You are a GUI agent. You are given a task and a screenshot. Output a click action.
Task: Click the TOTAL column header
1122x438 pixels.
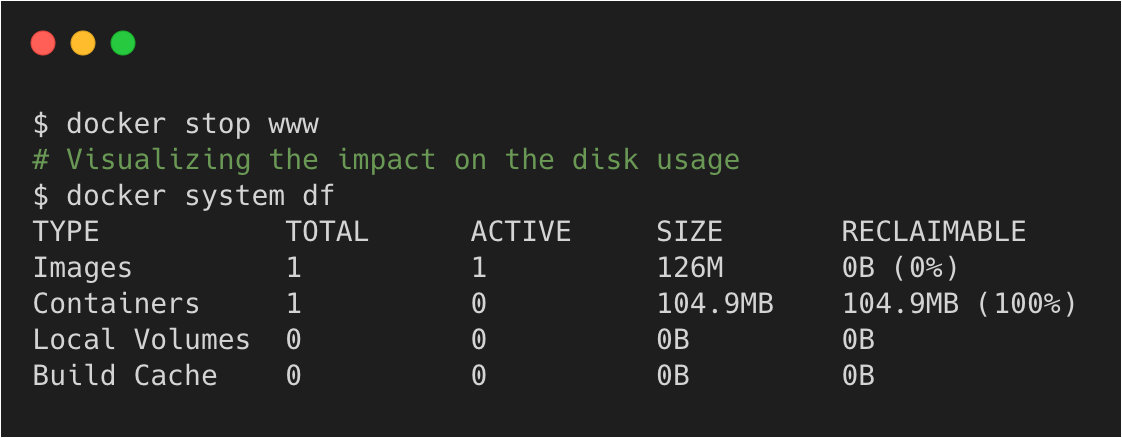[x=327, y=232]
